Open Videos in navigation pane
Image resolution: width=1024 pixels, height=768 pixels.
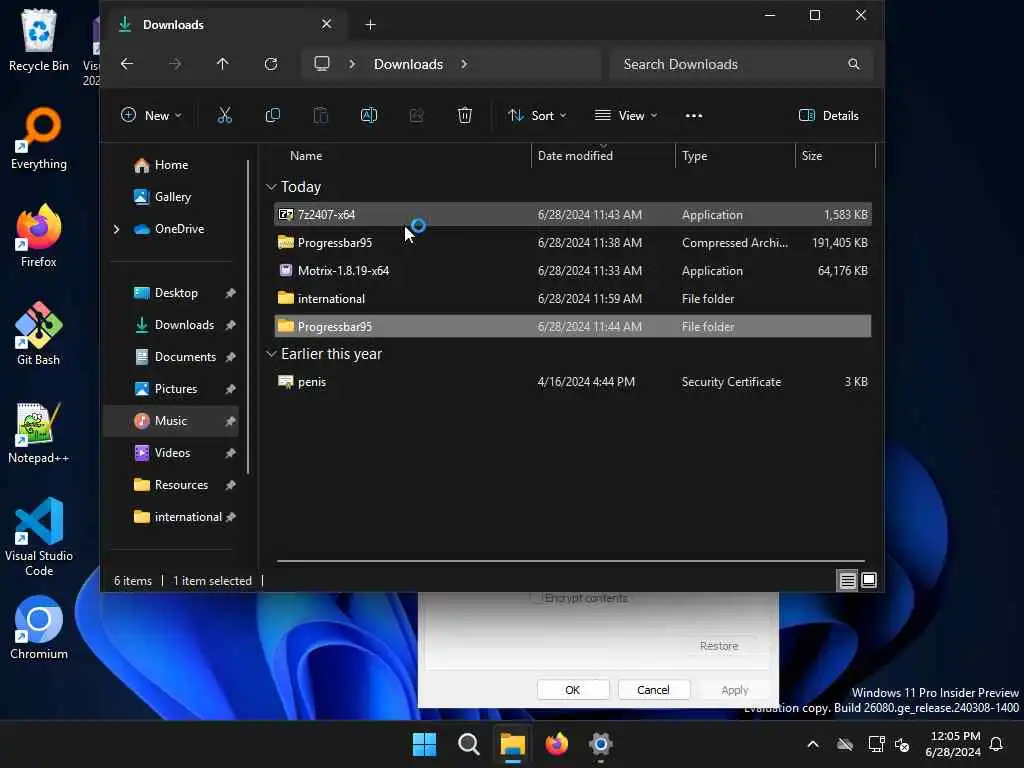[172, 453]
